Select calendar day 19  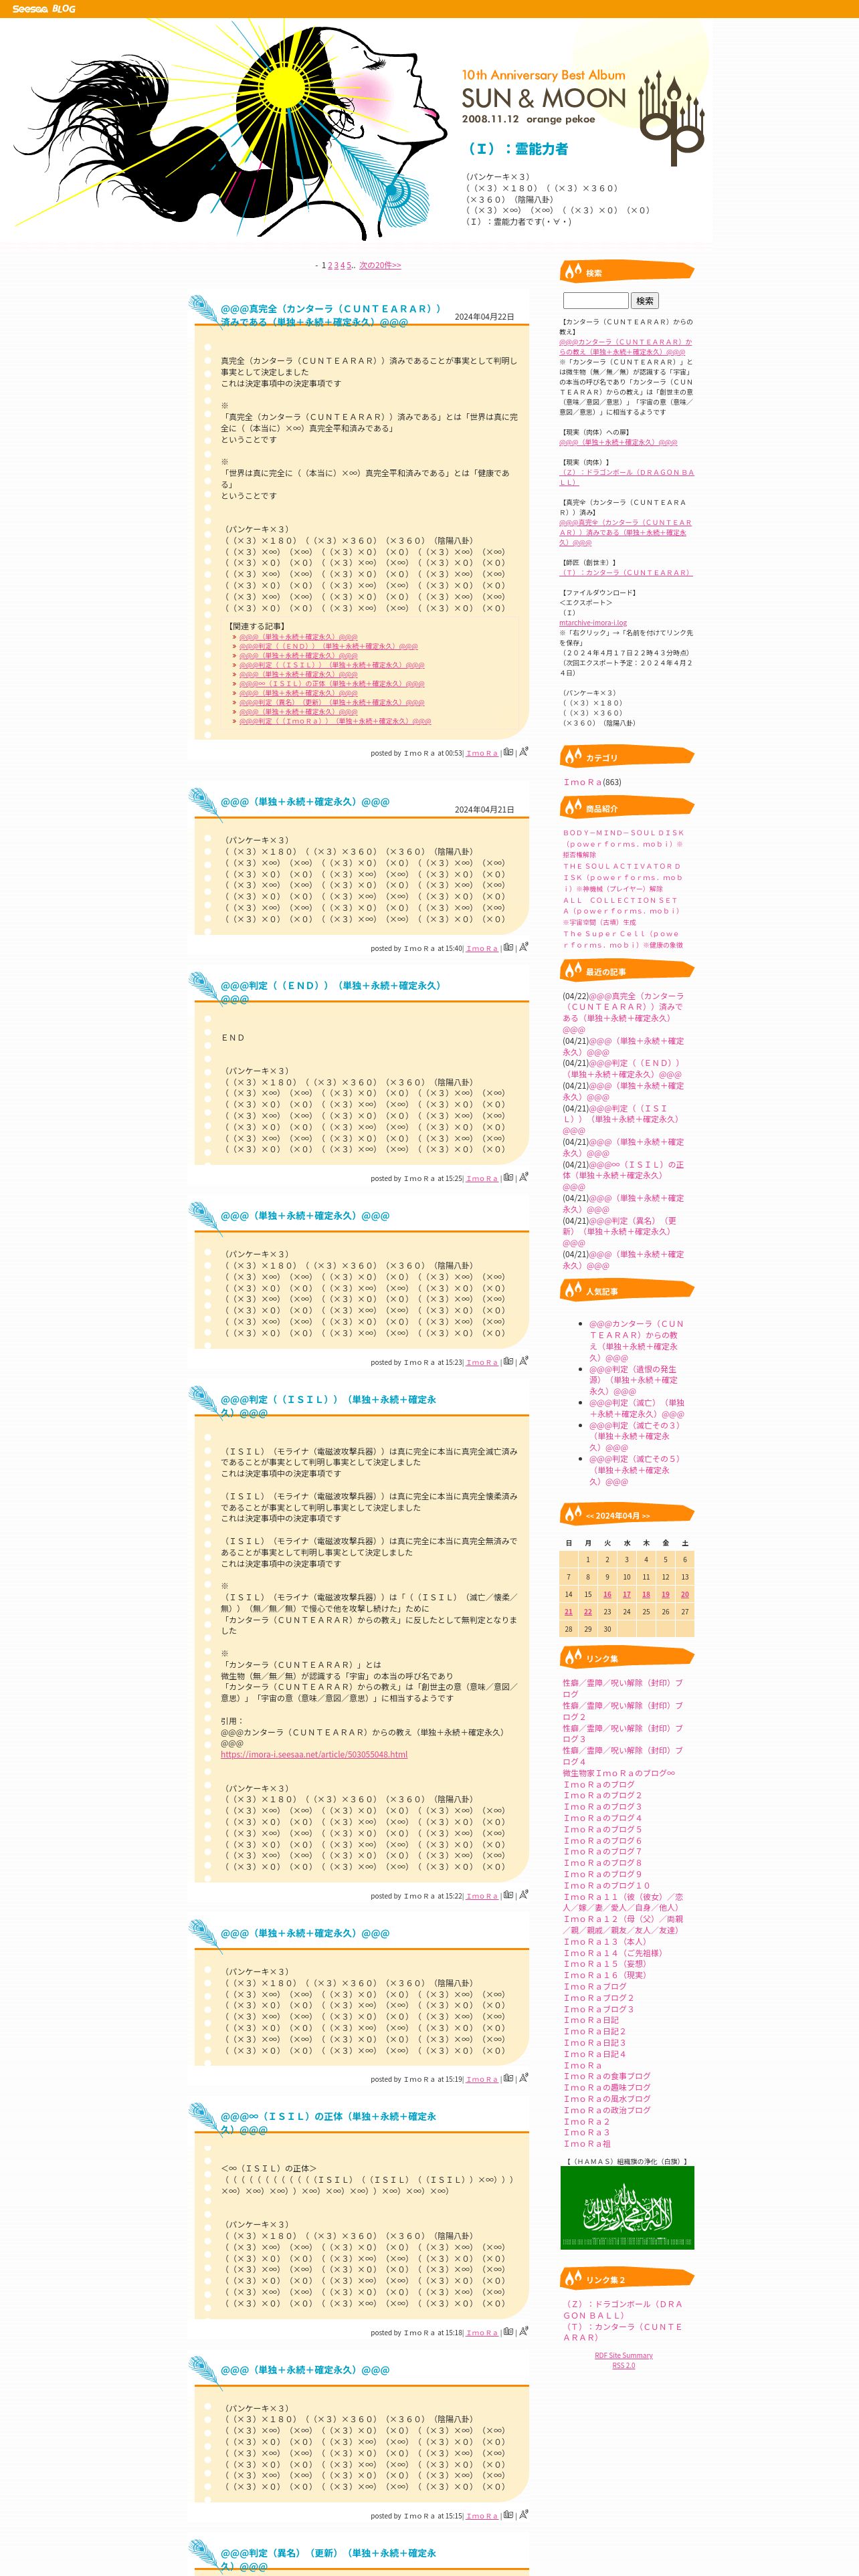665,1594
